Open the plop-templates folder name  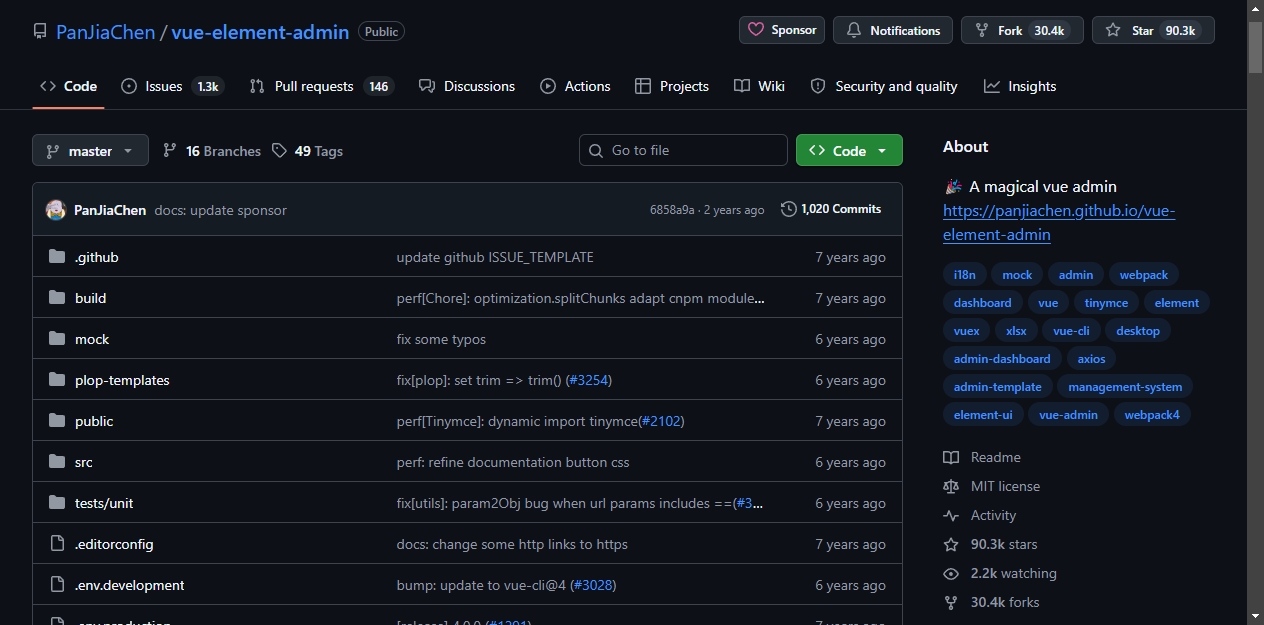tap(122, 380)
